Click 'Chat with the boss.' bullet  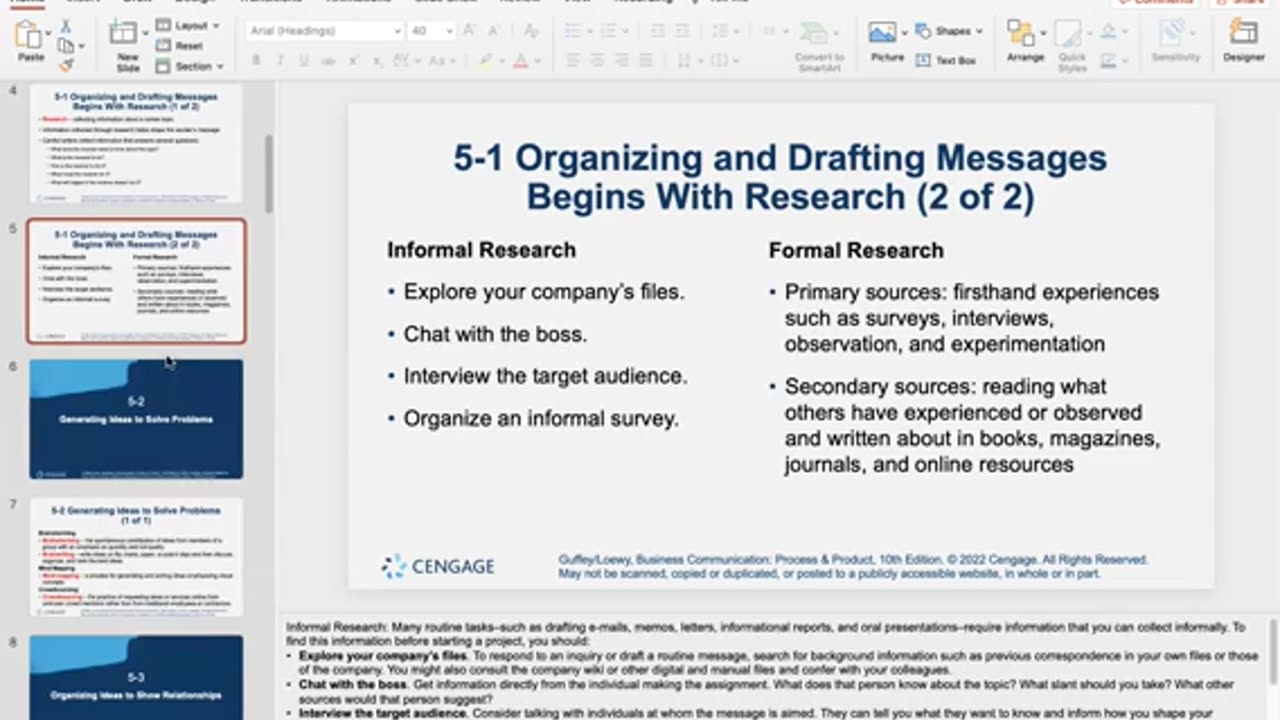click(495, 334)
